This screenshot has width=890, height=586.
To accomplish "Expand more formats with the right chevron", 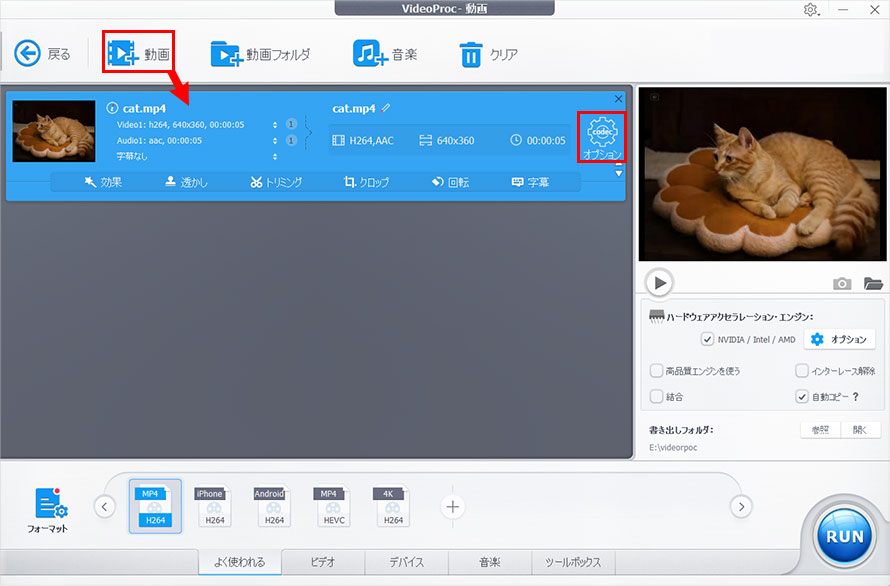I will coord(741,507).
